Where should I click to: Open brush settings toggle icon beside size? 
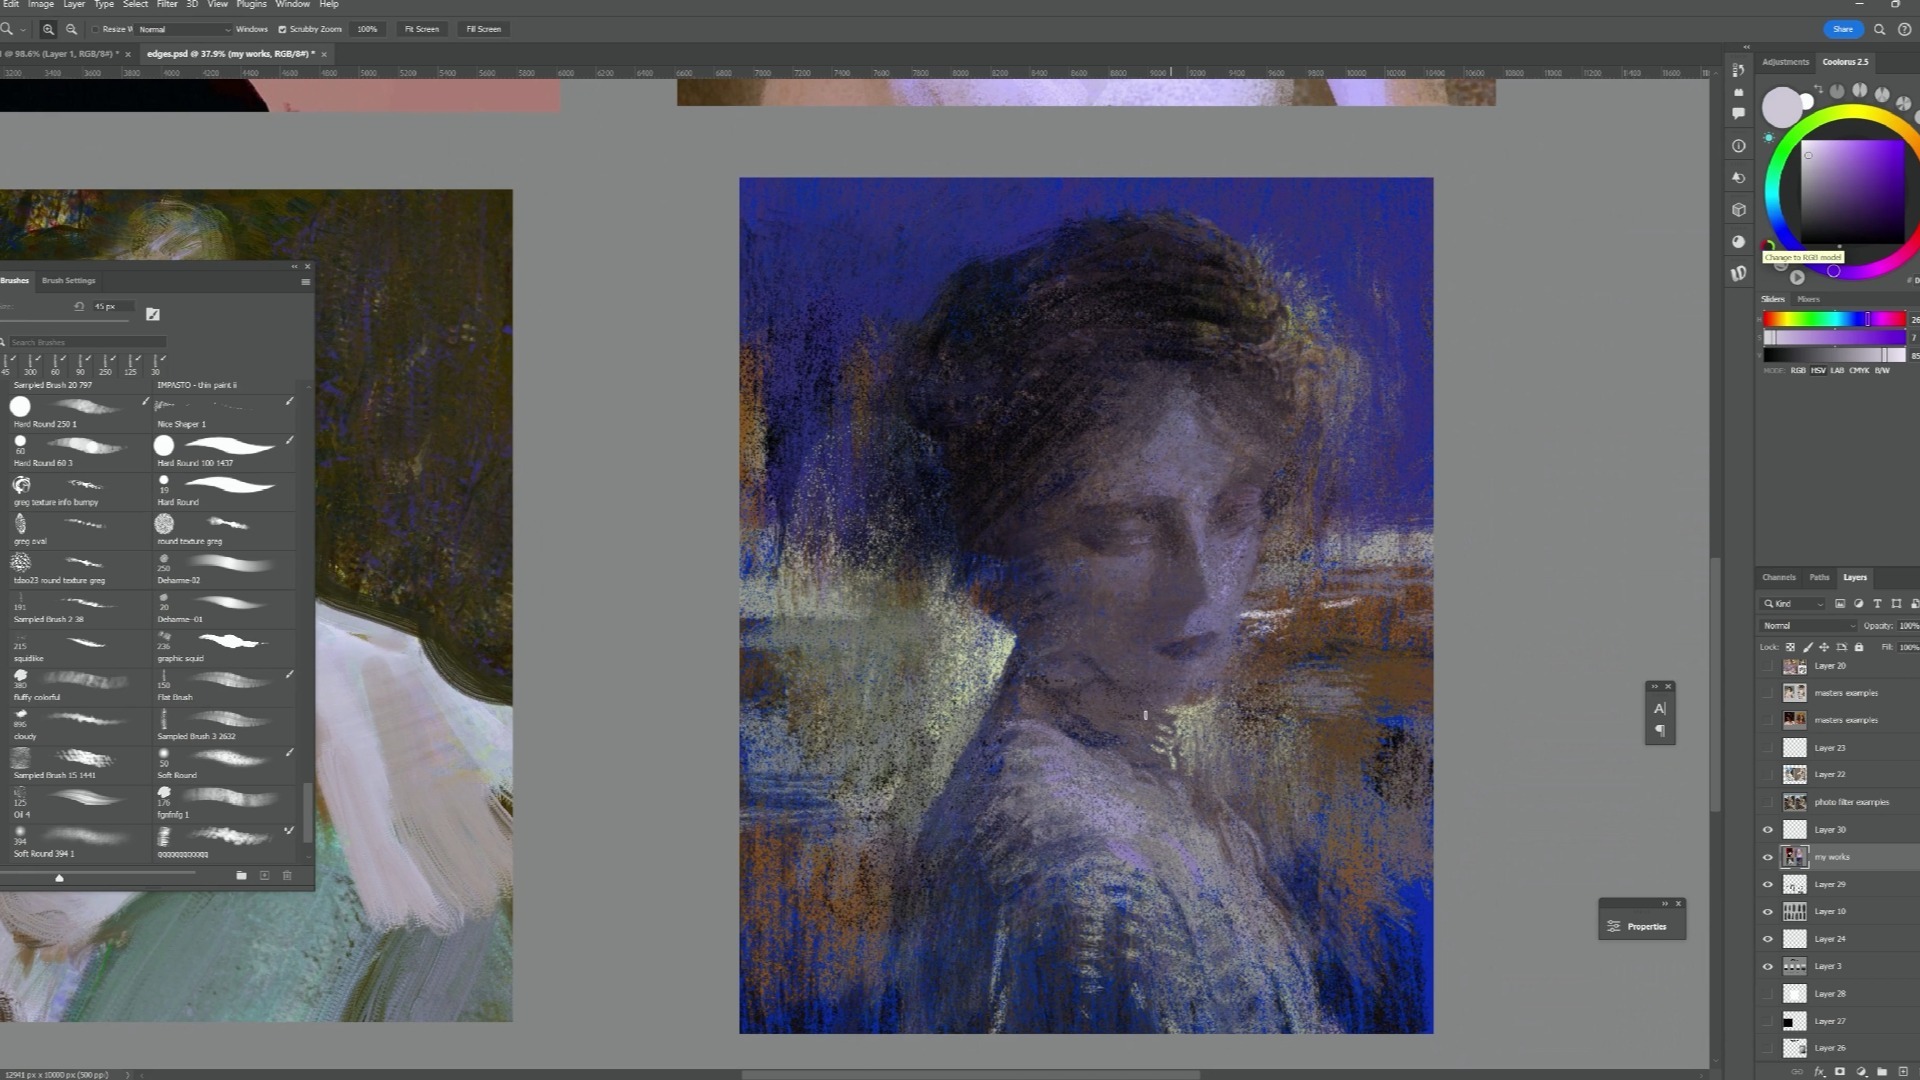click(153, 314)
